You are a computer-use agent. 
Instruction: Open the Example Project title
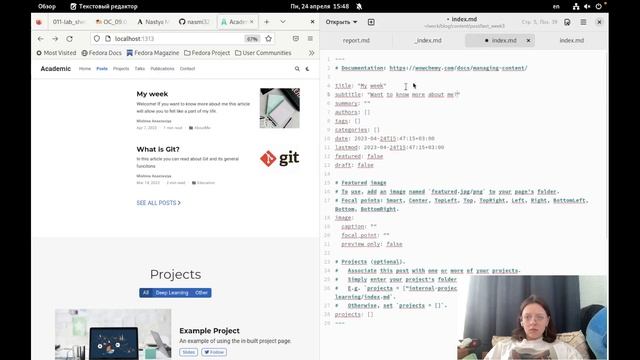(x=209, y=331)
